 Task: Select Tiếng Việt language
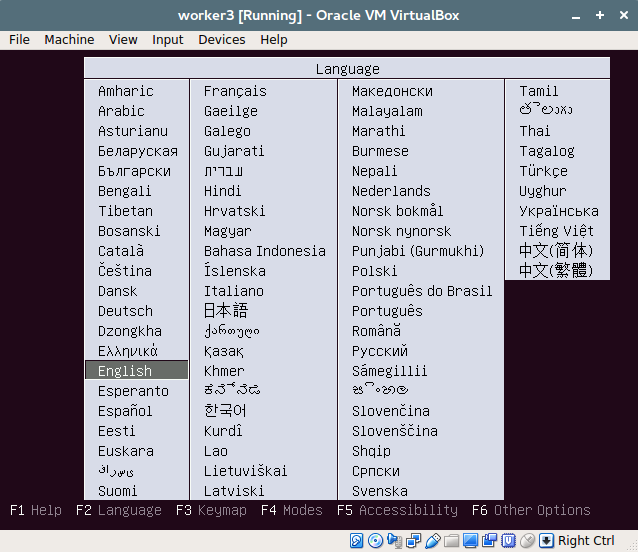pos(556,231)
